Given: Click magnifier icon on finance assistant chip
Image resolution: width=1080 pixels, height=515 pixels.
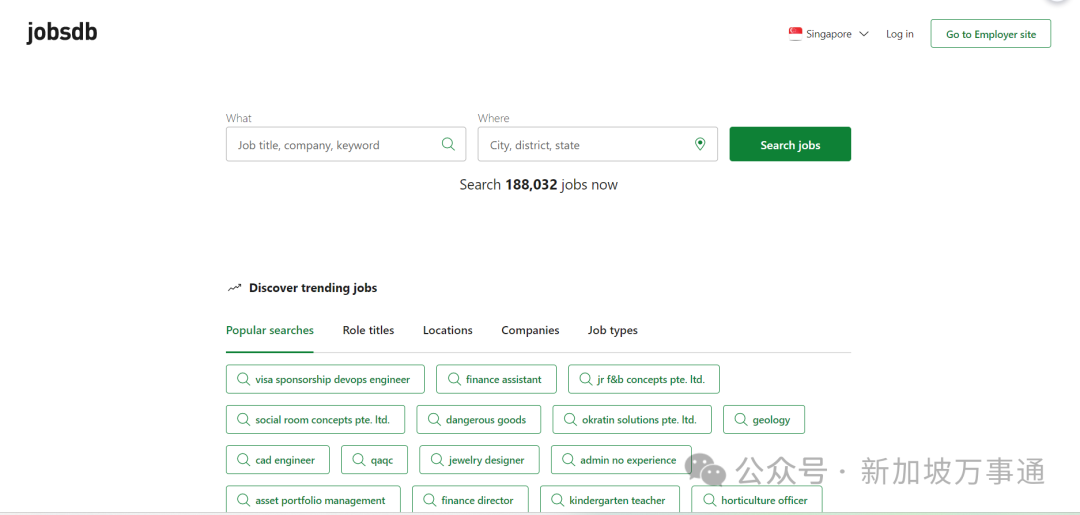Looking at the screenshot, I should (x=454, y=379).
